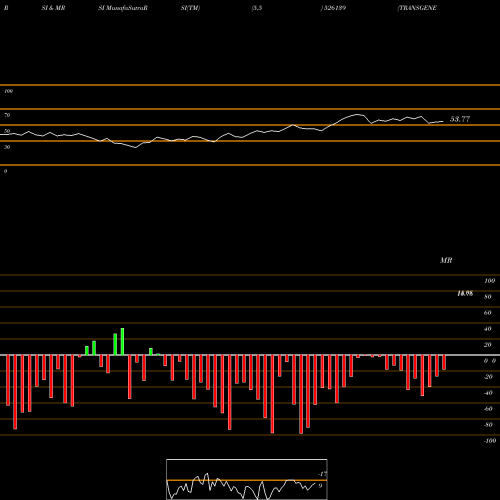Click the tallest green MR histogram bar

tap(122, 342)
